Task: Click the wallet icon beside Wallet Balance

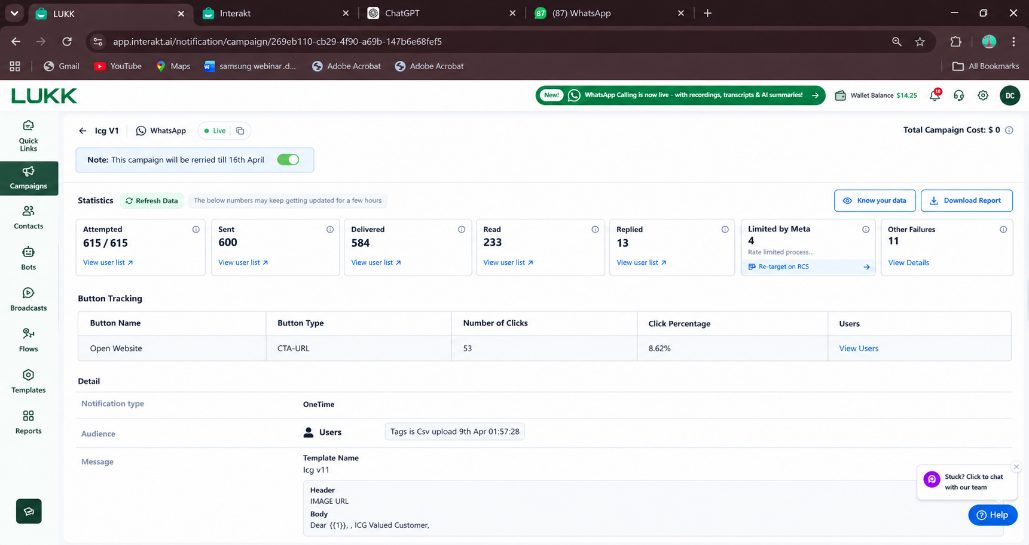Action: pyautogui.click(x=840, y=95)
